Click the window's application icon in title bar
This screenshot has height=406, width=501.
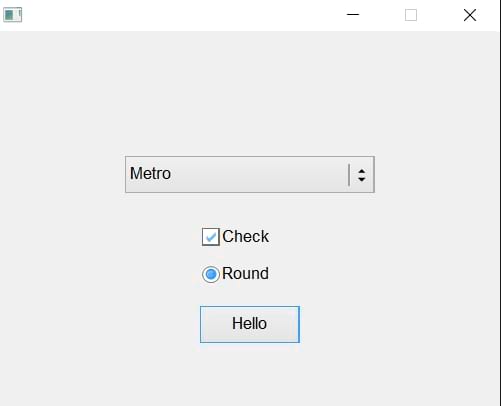click(x=13, y=15)
